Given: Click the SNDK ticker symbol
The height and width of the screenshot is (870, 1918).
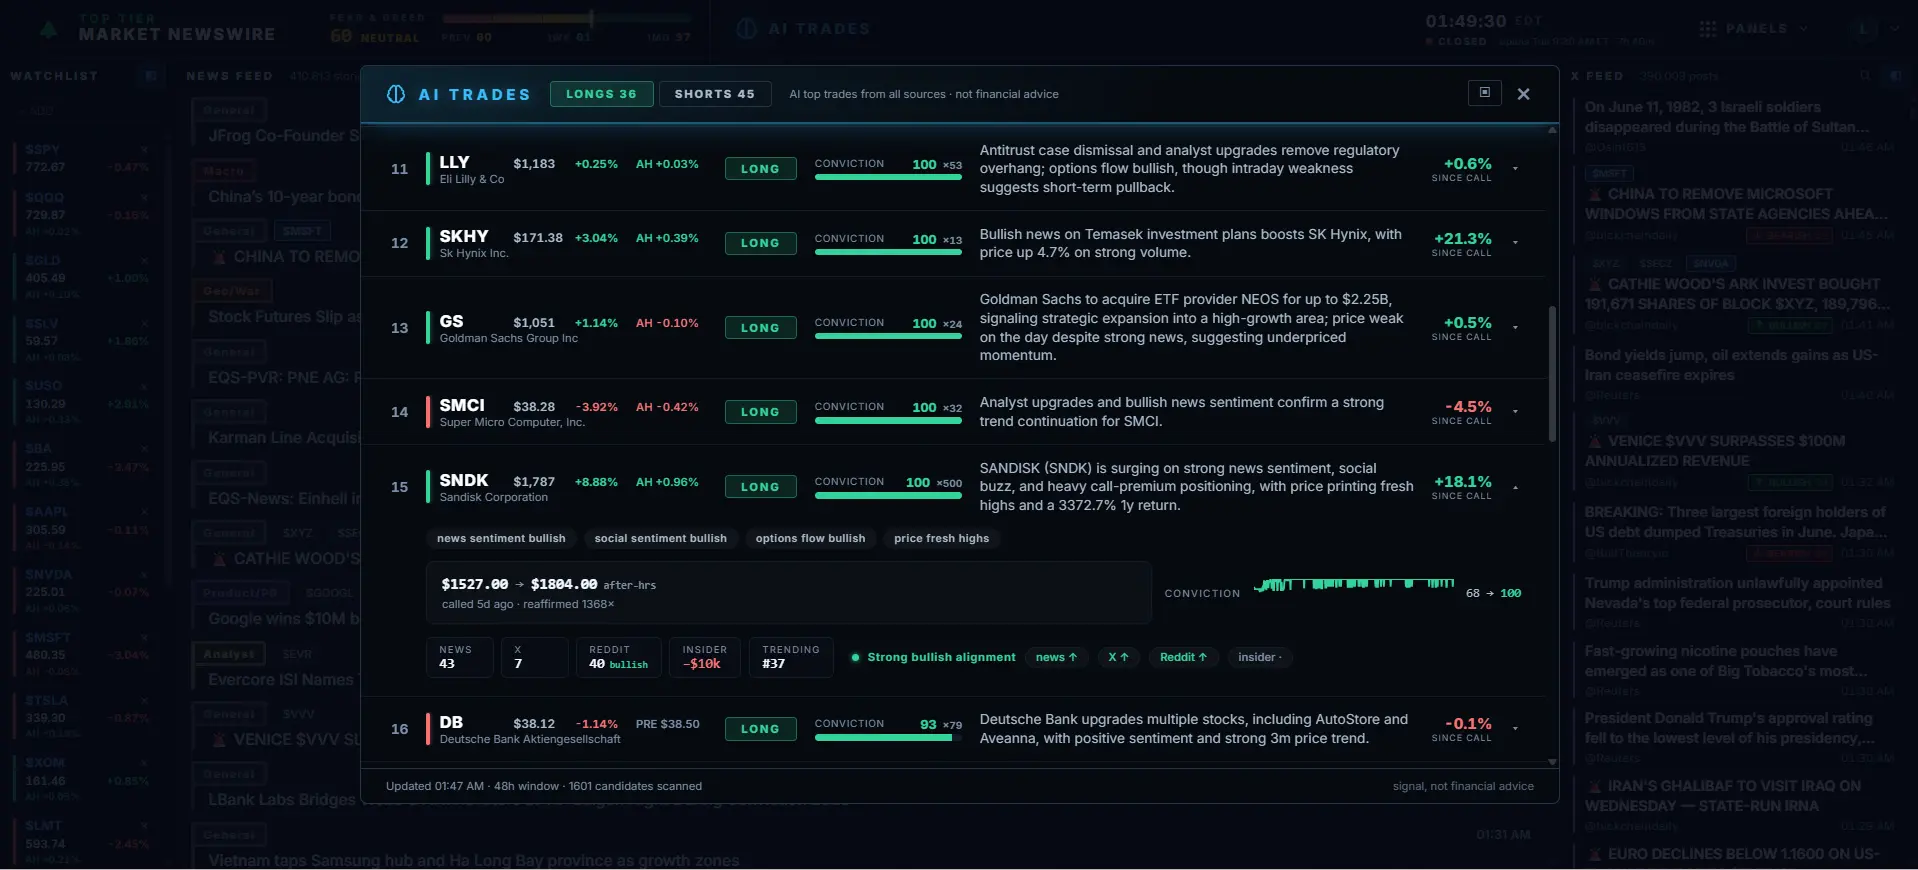Looking at the screenshot, I should point(464,480).
